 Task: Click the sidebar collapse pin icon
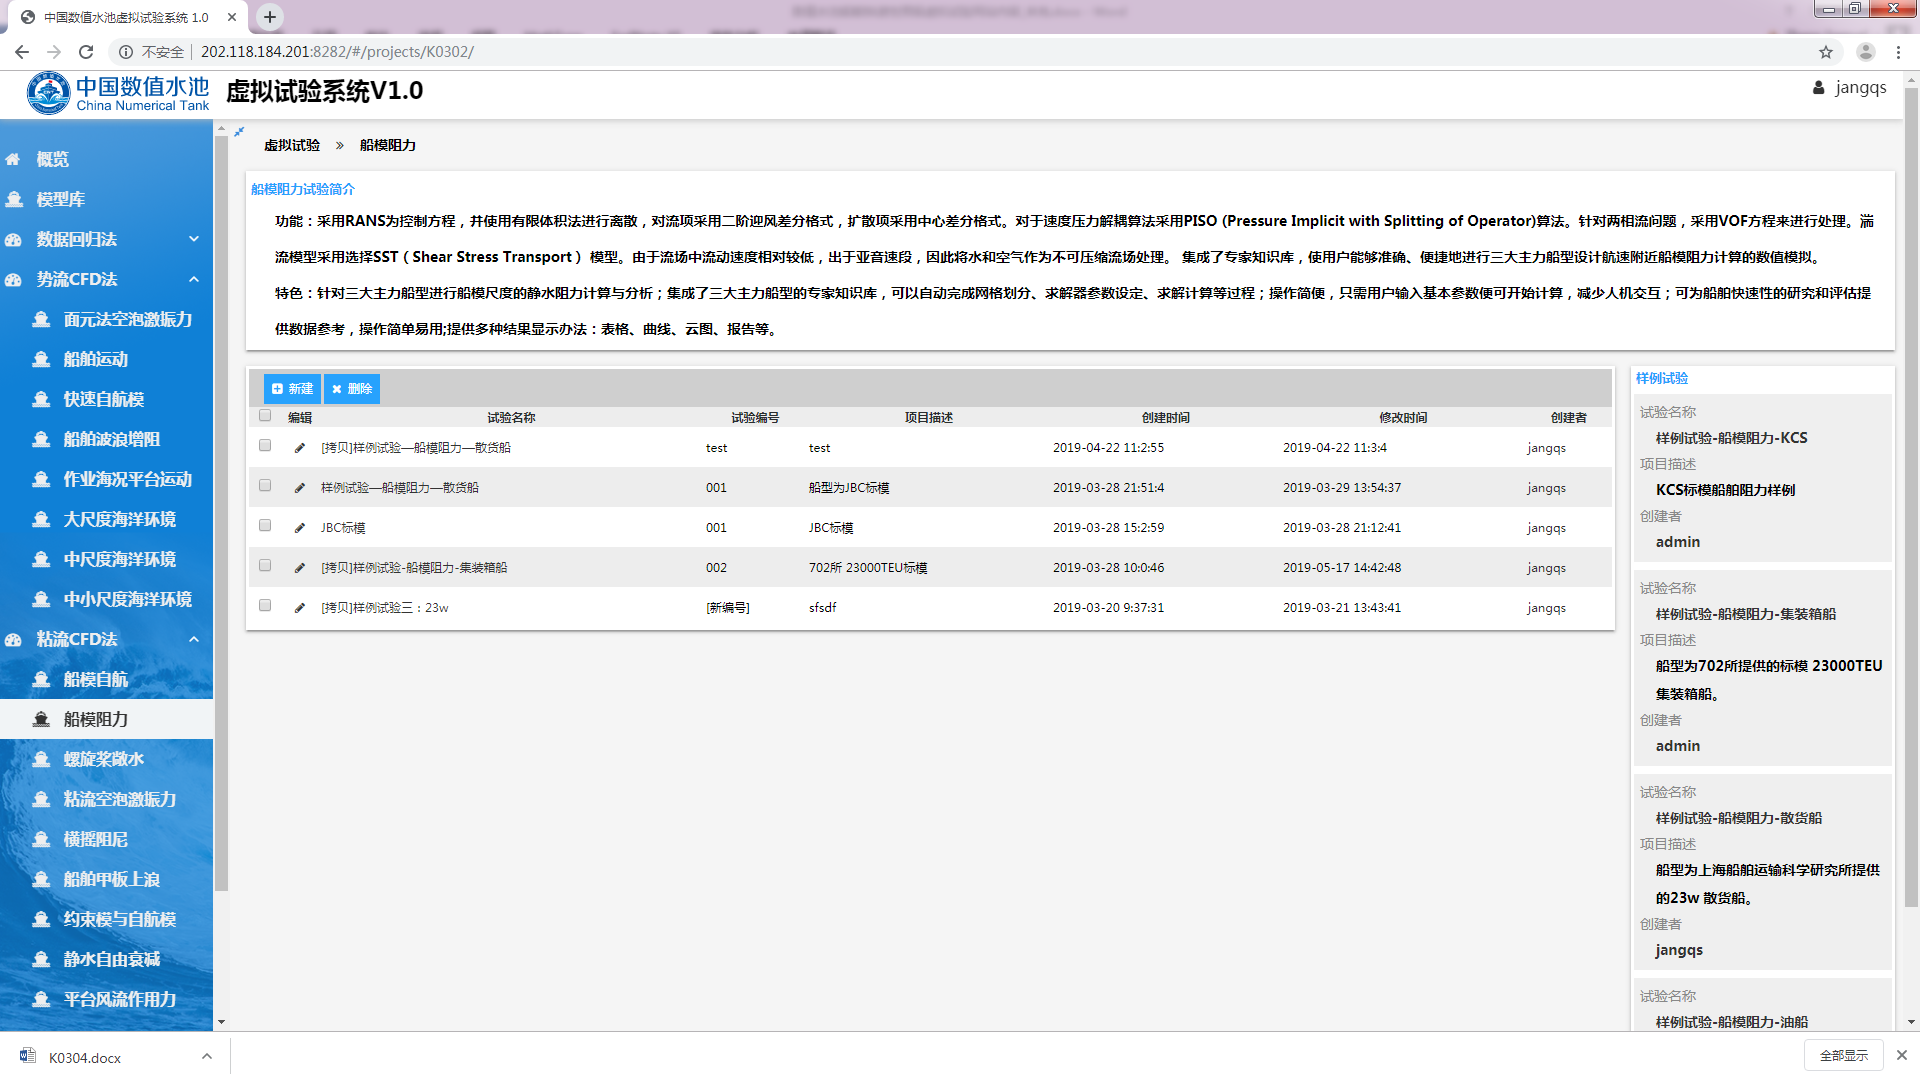(x=239, y=131)
